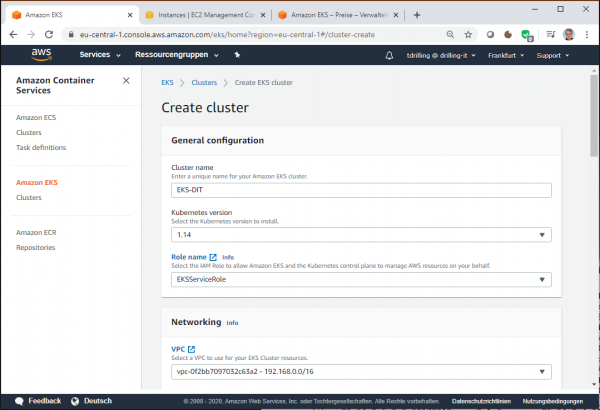Click the pin shortcut icon in AWS navbar
Screen dimensions: 600x410
click(x=237, y=55)
